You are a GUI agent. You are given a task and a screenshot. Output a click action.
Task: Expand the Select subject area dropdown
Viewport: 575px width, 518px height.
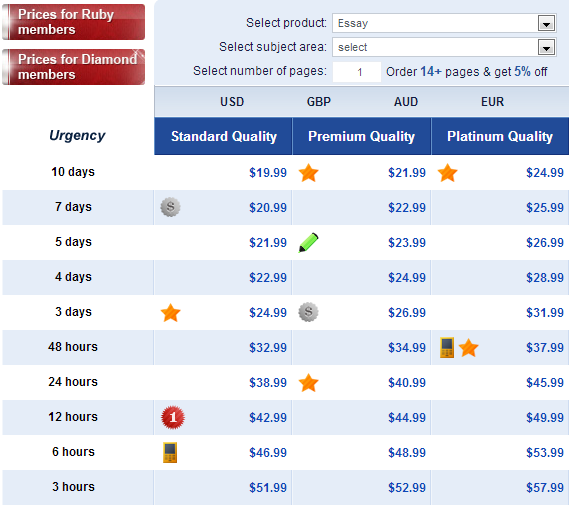(x=546, y=47)
